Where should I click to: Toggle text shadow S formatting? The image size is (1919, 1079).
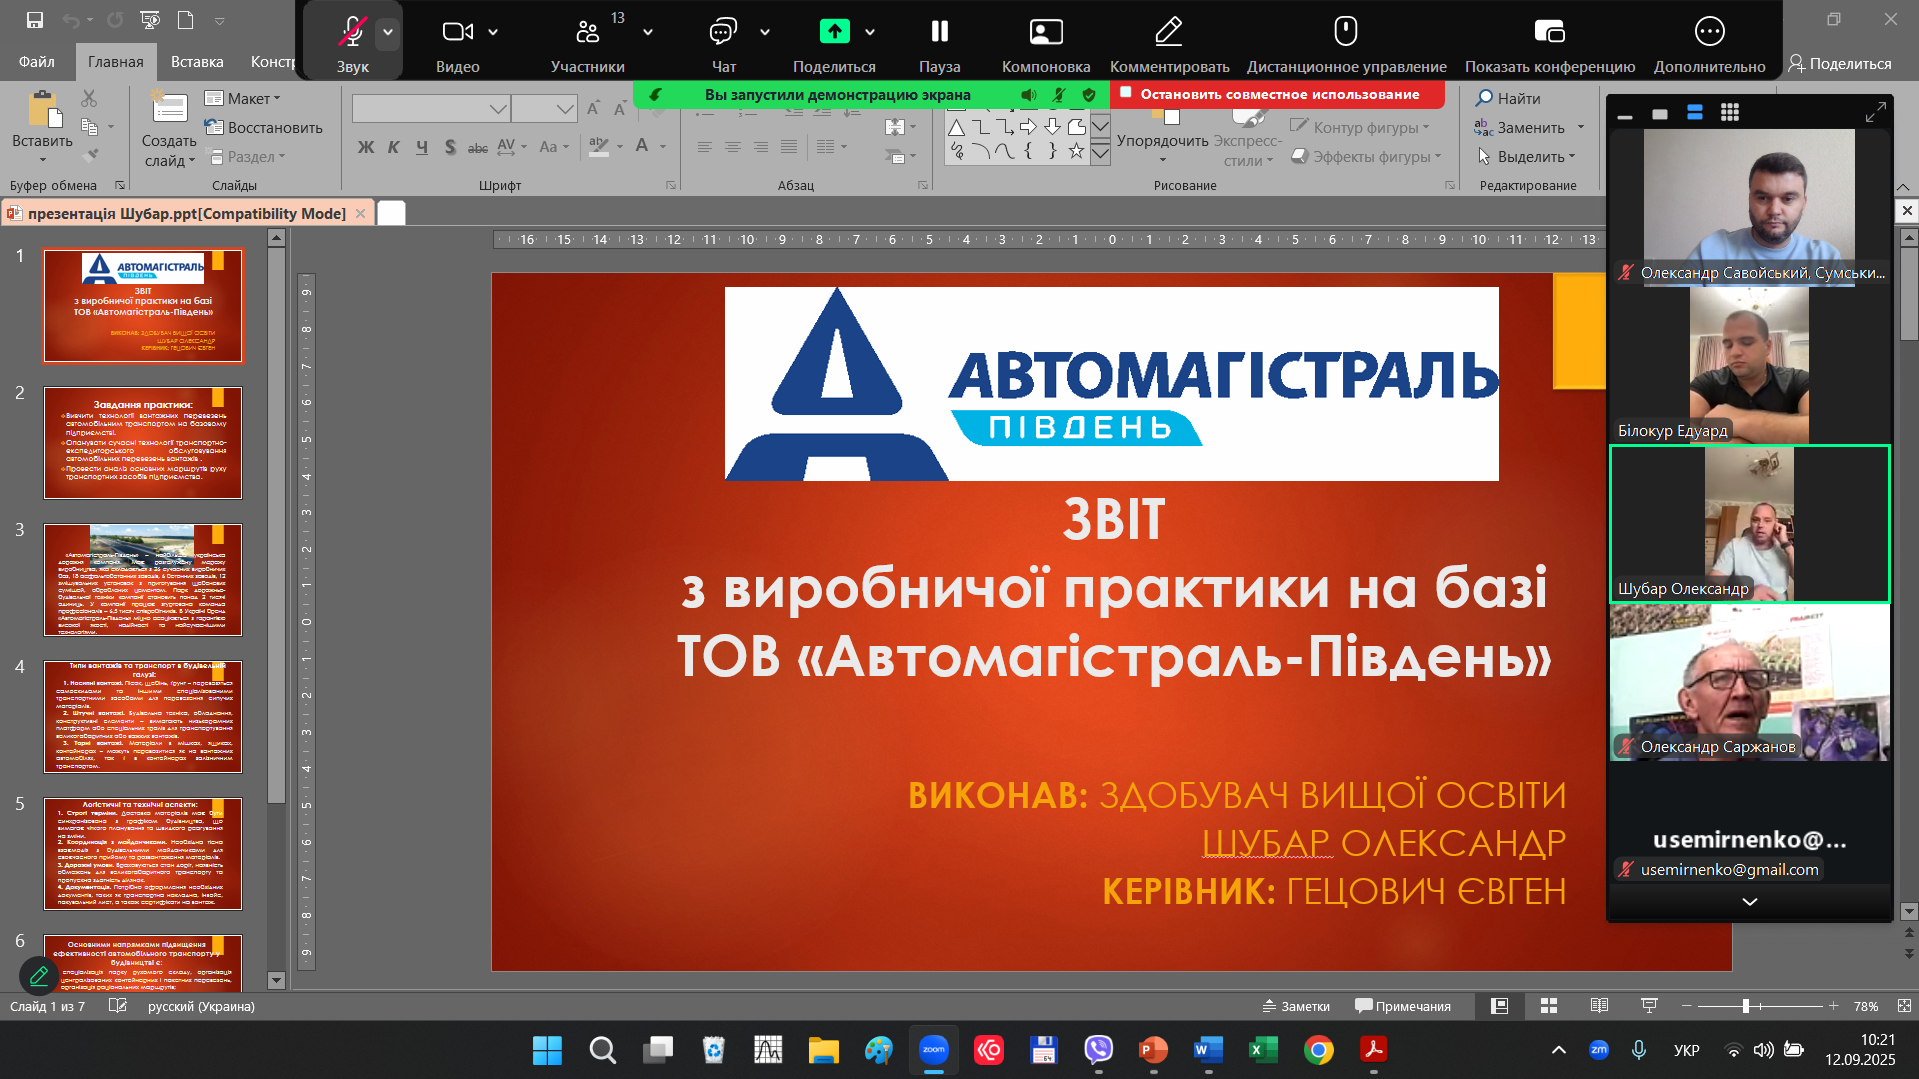coord(450,147)
